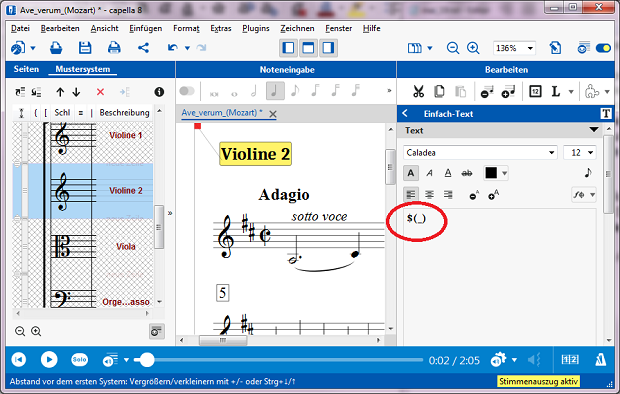Viewport: 620px width, 394px height.
Task: Expand the text color dropdown arrow
Action: click(505, 173)
